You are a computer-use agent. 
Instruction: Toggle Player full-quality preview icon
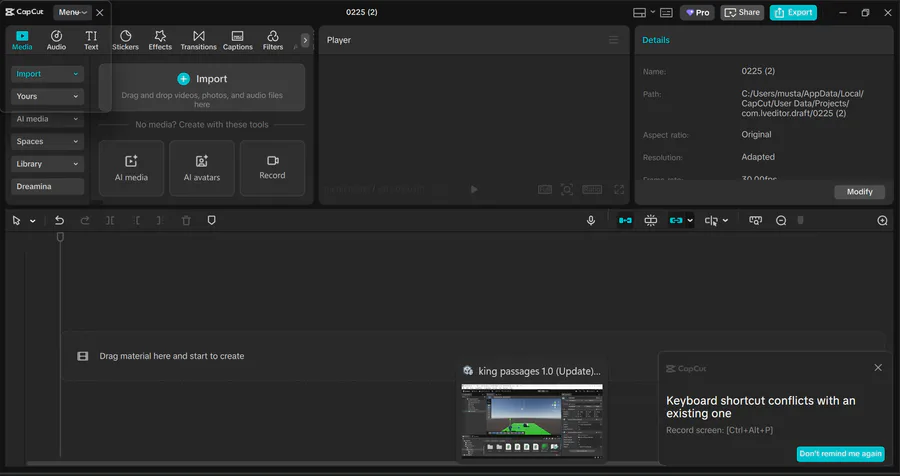point(545,189)
